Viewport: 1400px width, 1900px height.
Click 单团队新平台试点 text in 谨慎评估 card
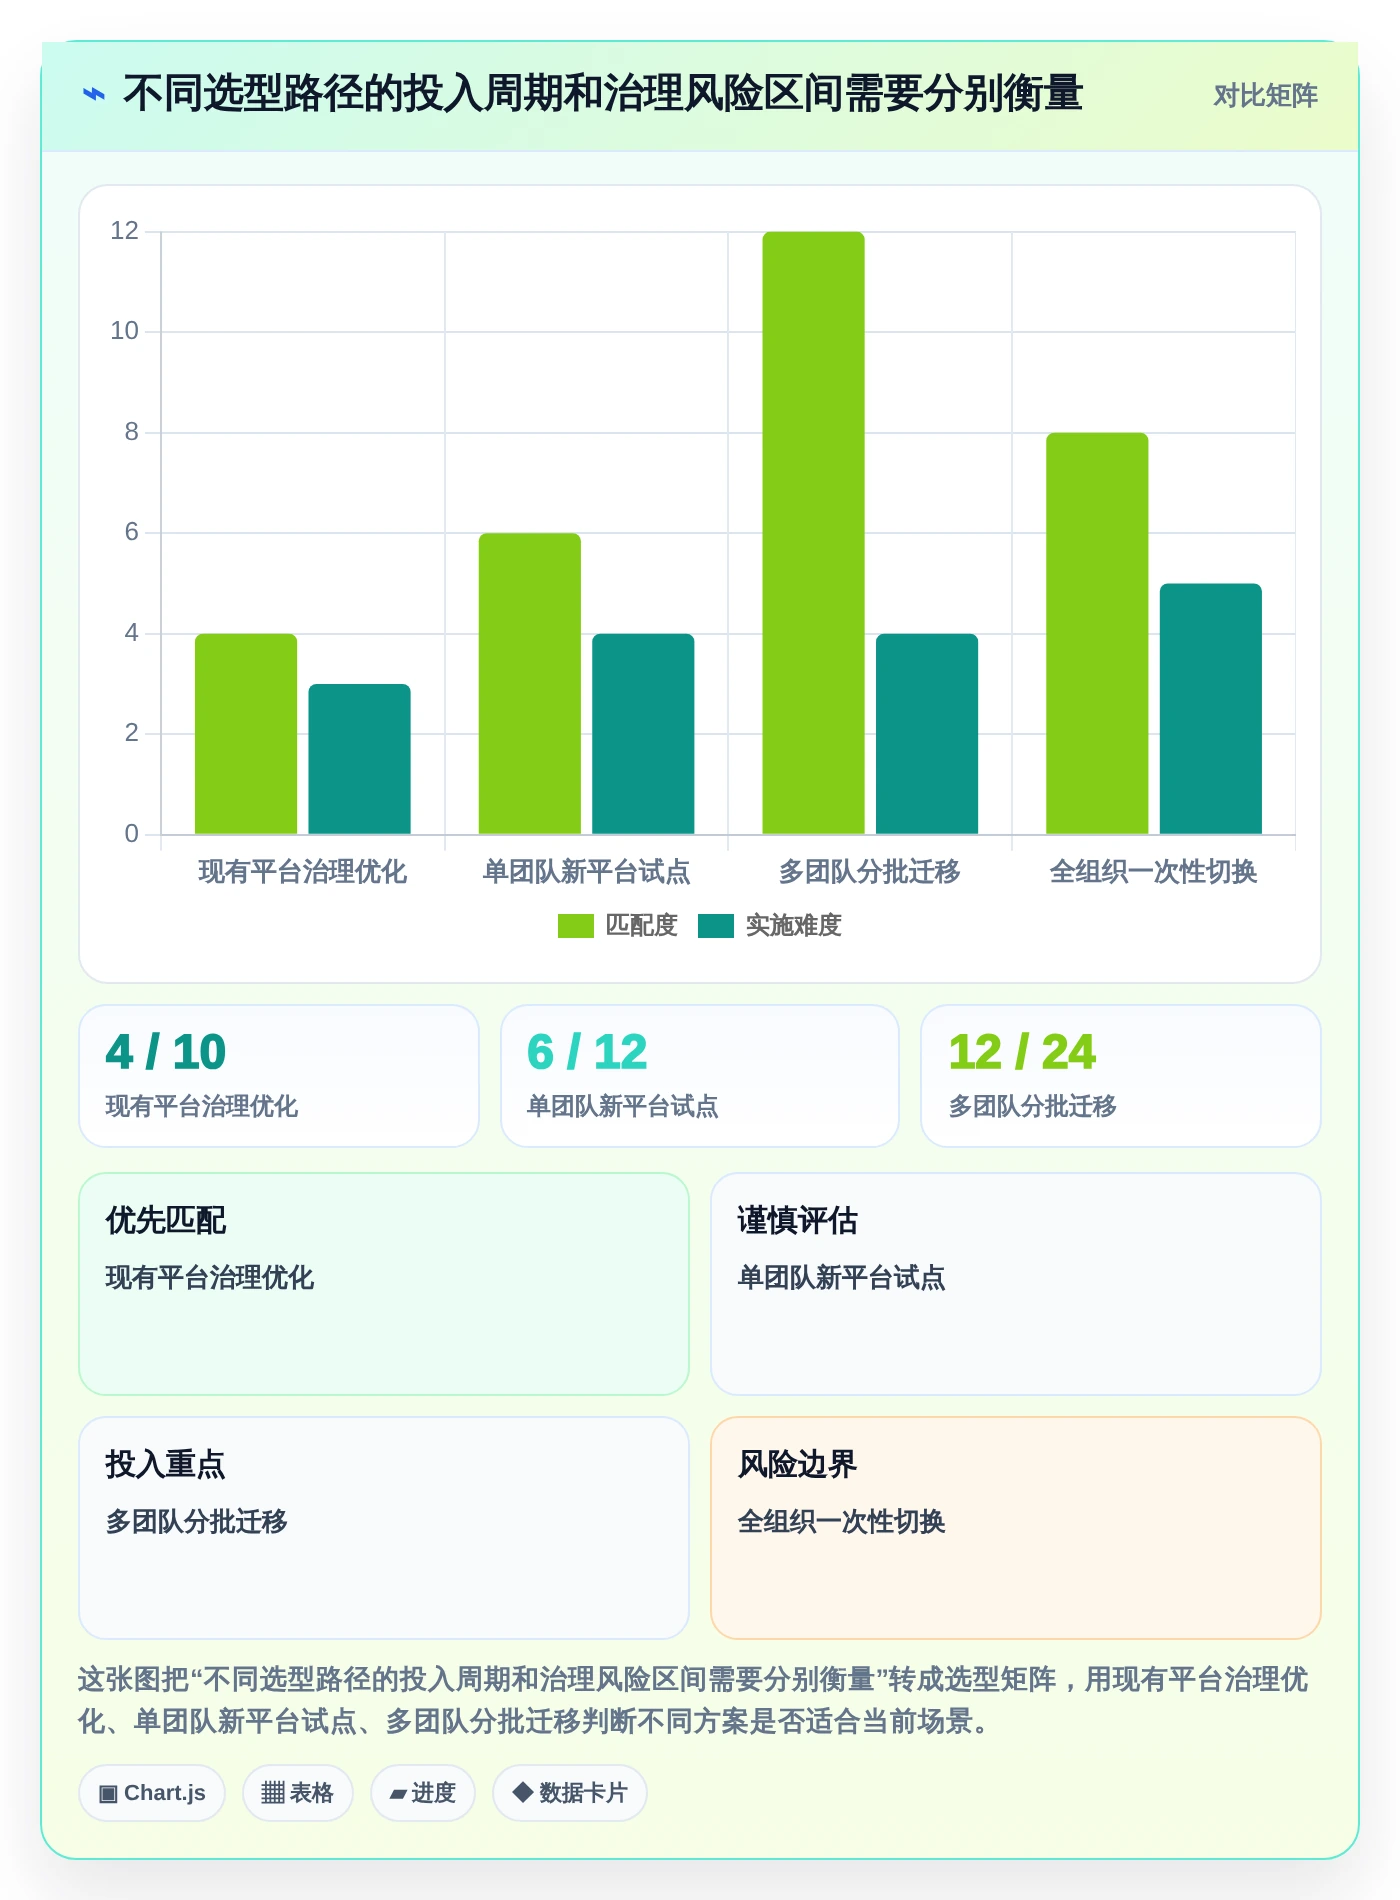[842, 1278]
